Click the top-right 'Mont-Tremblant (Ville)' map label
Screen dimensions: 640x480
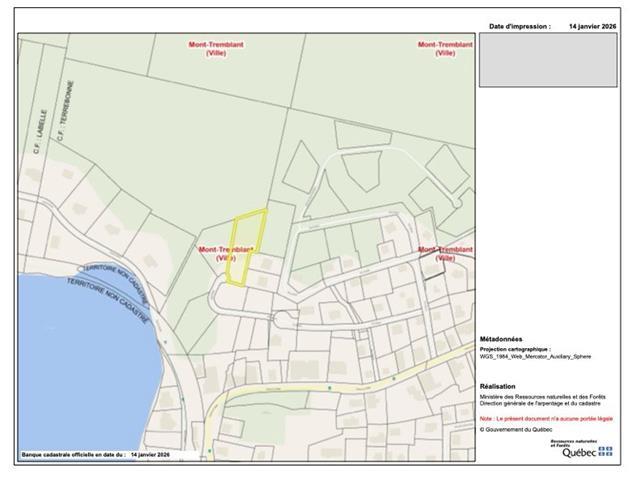pyautogui.click(x=438, y=48)
